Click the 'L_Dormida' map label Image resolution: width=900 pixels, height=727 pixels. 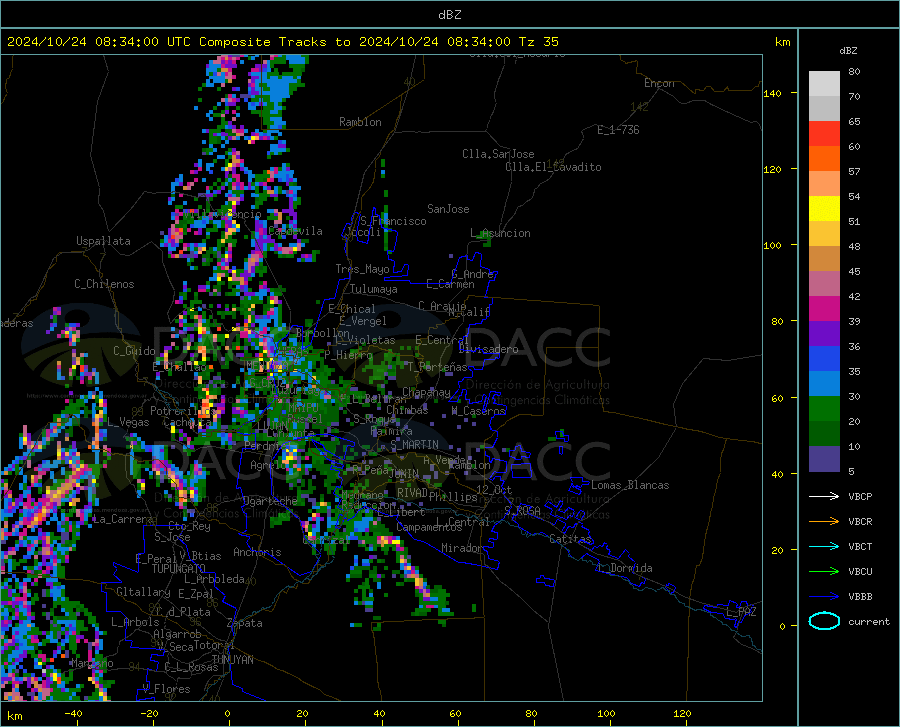point(624,568)
